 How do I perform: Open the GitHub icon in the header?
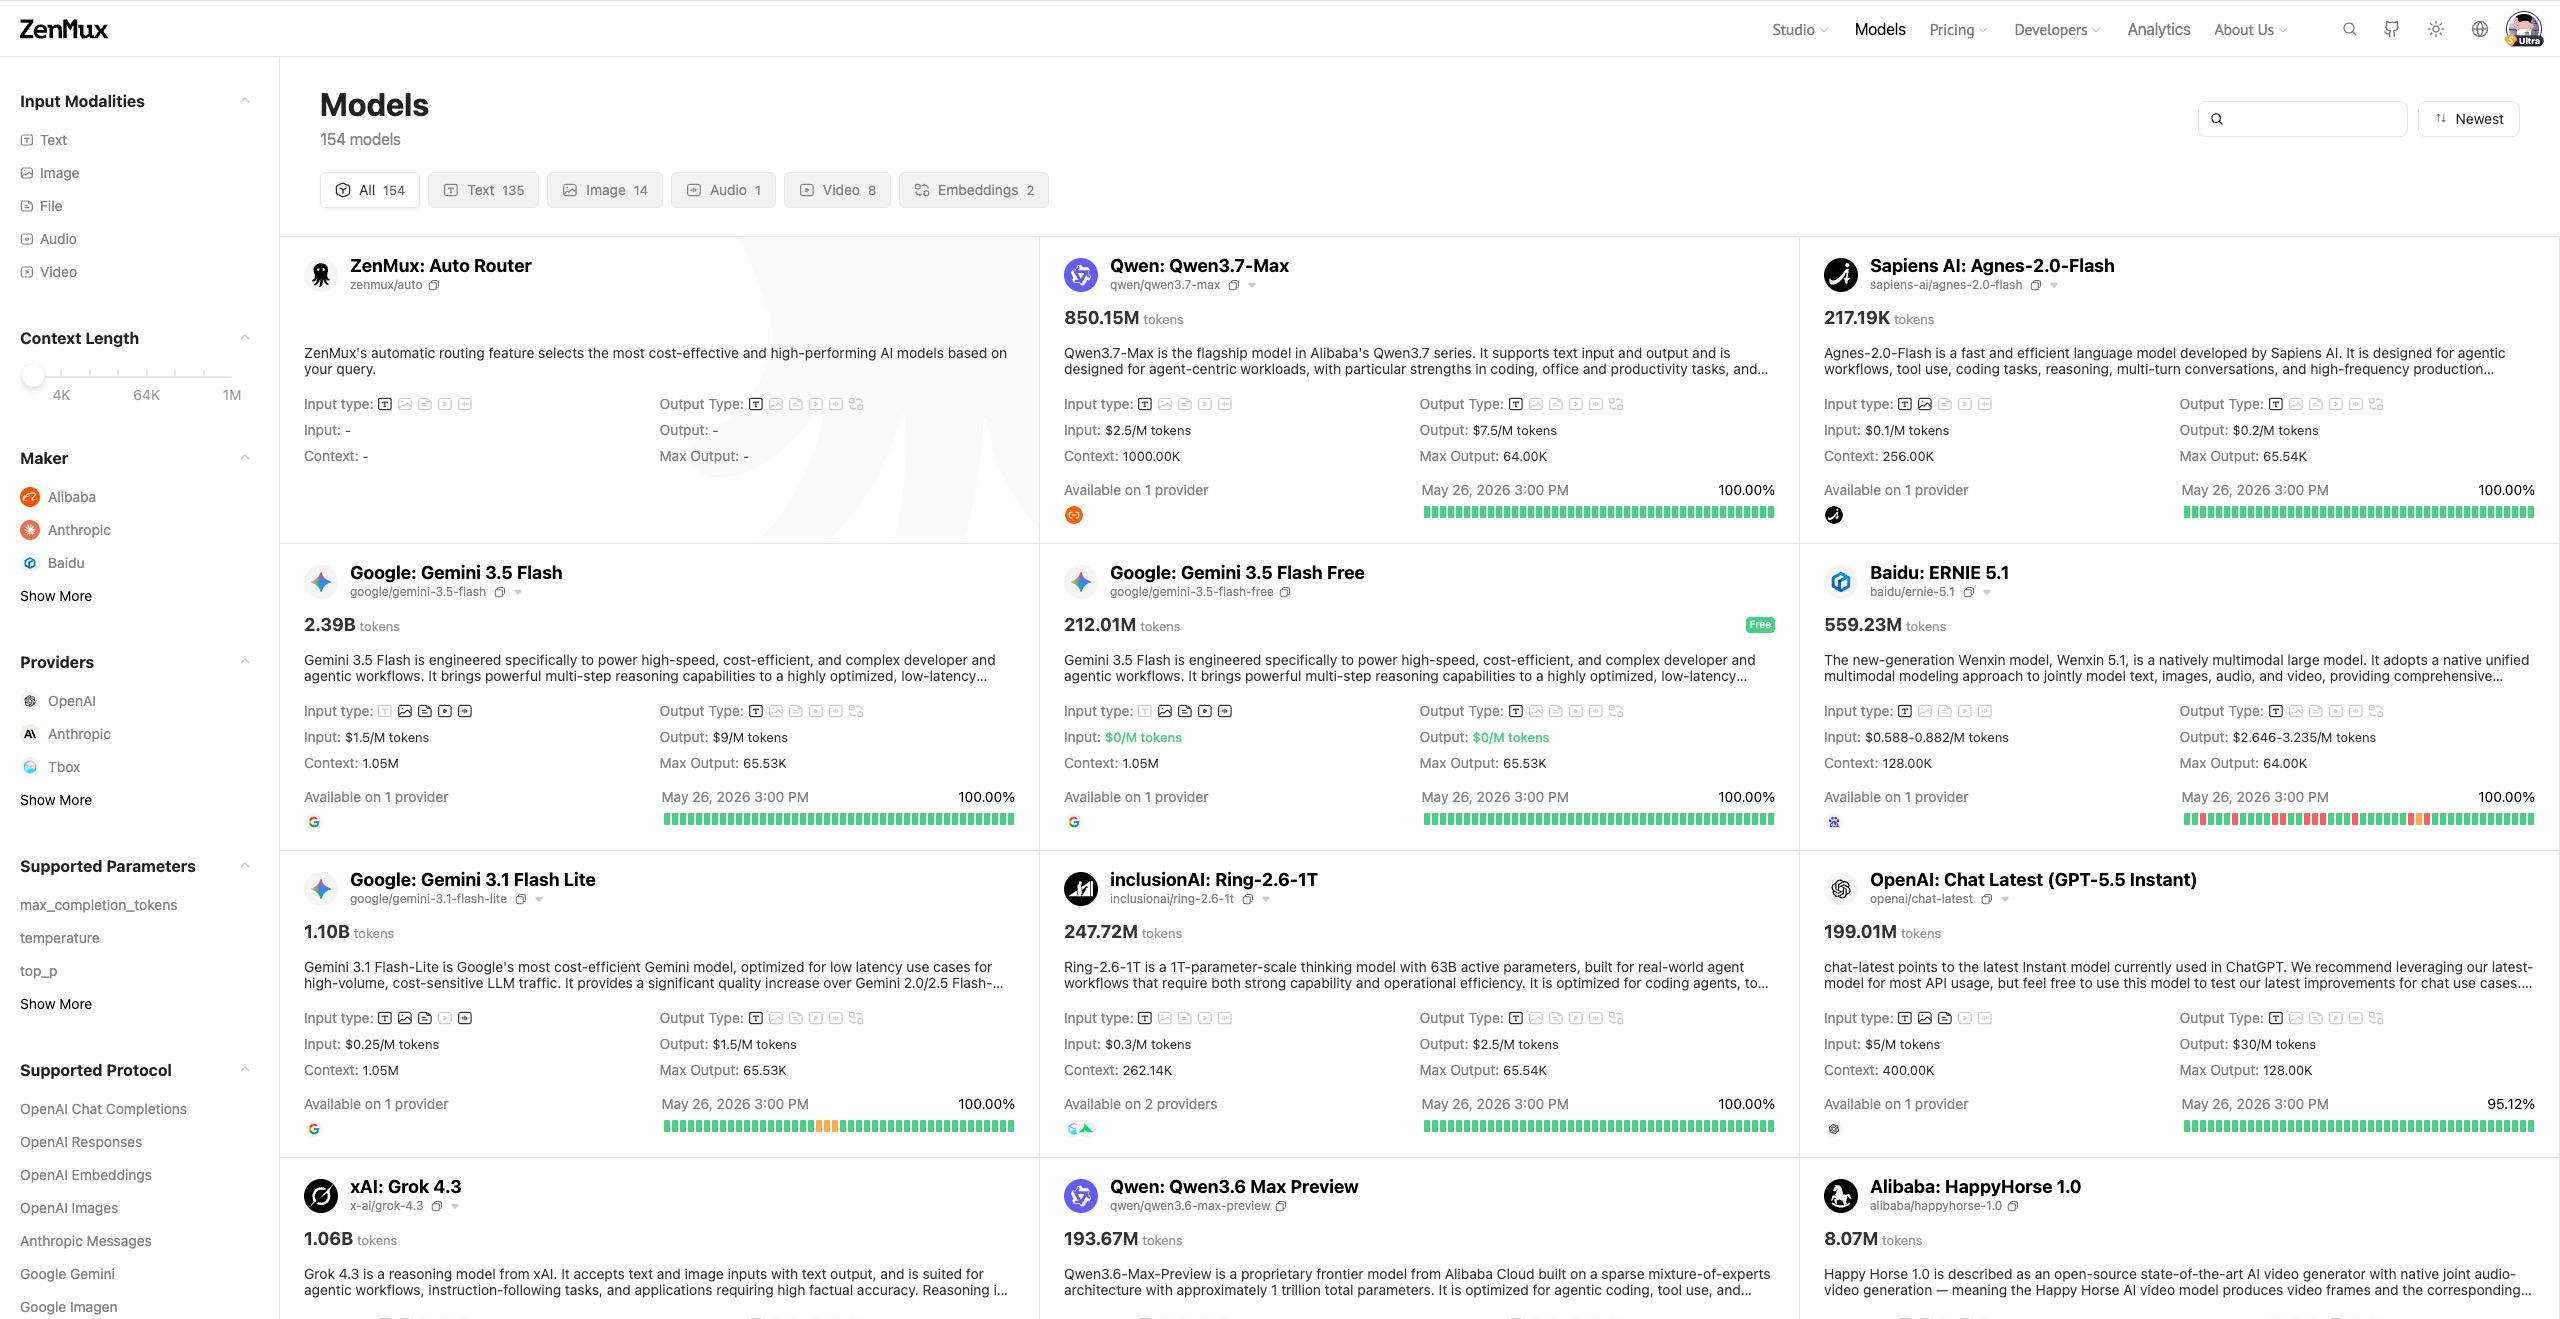coord(2392,29)
